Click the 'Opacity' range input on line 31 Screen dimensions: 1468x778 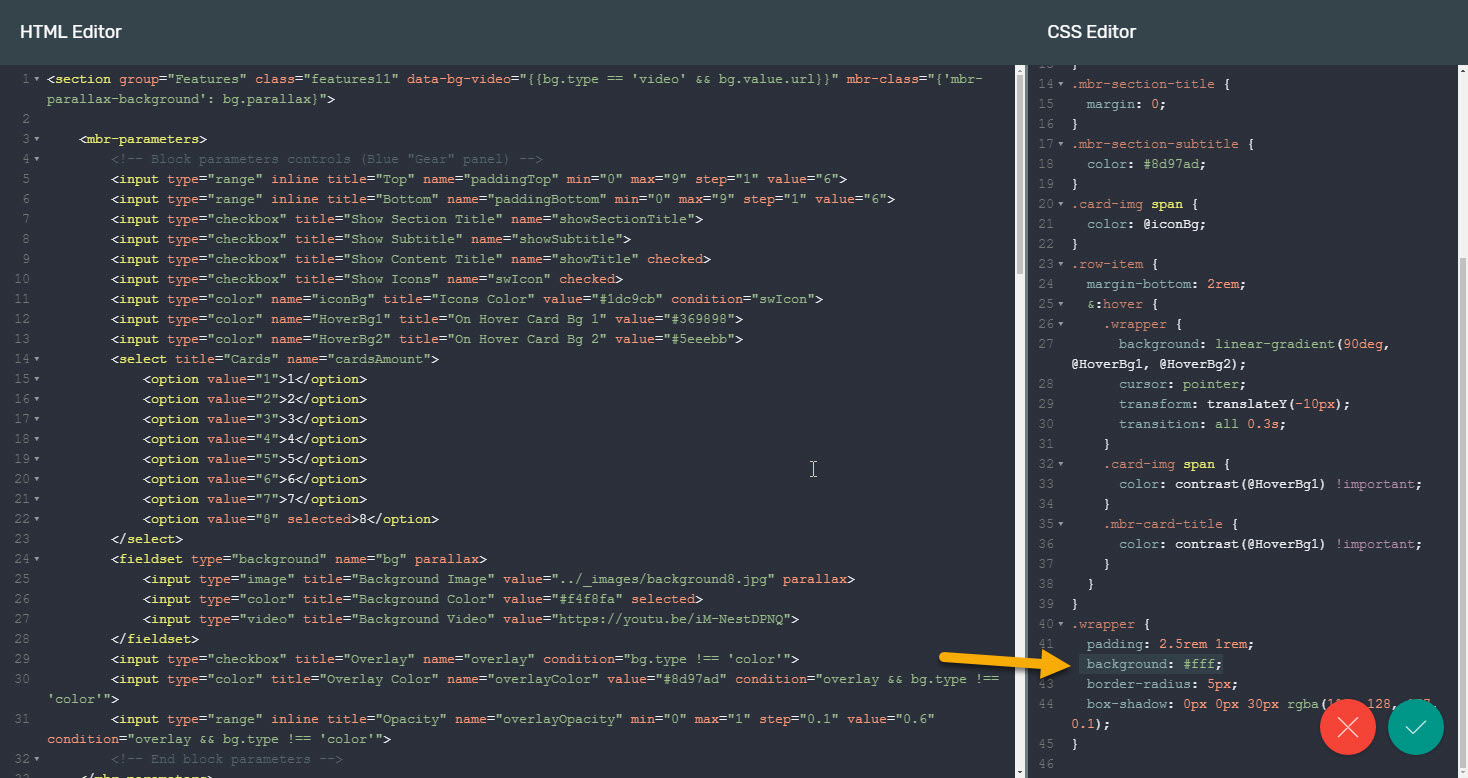pos(491,729)
